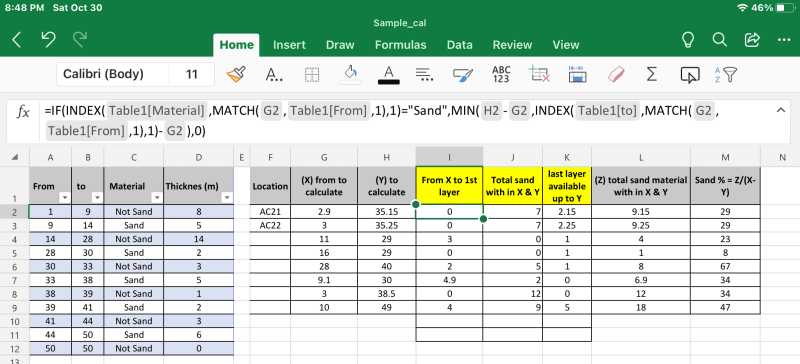The height and width of the screenshot is (364, 800).
Task: Select the 'last layer available up to Y' header
Action: [x=567, y=186]
